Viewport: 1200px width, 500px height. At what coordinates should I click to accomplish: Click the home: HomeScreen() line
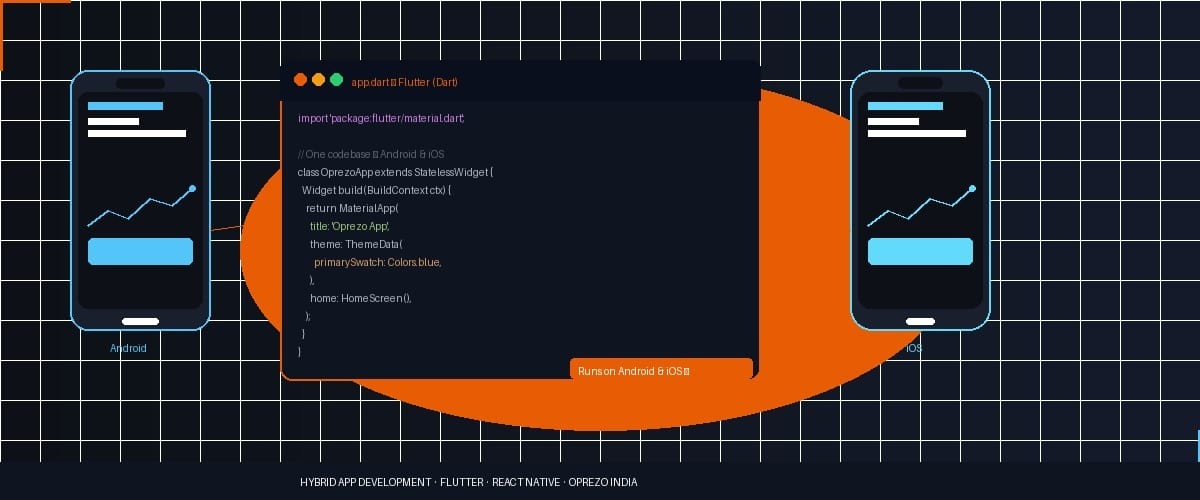point(361,298)
